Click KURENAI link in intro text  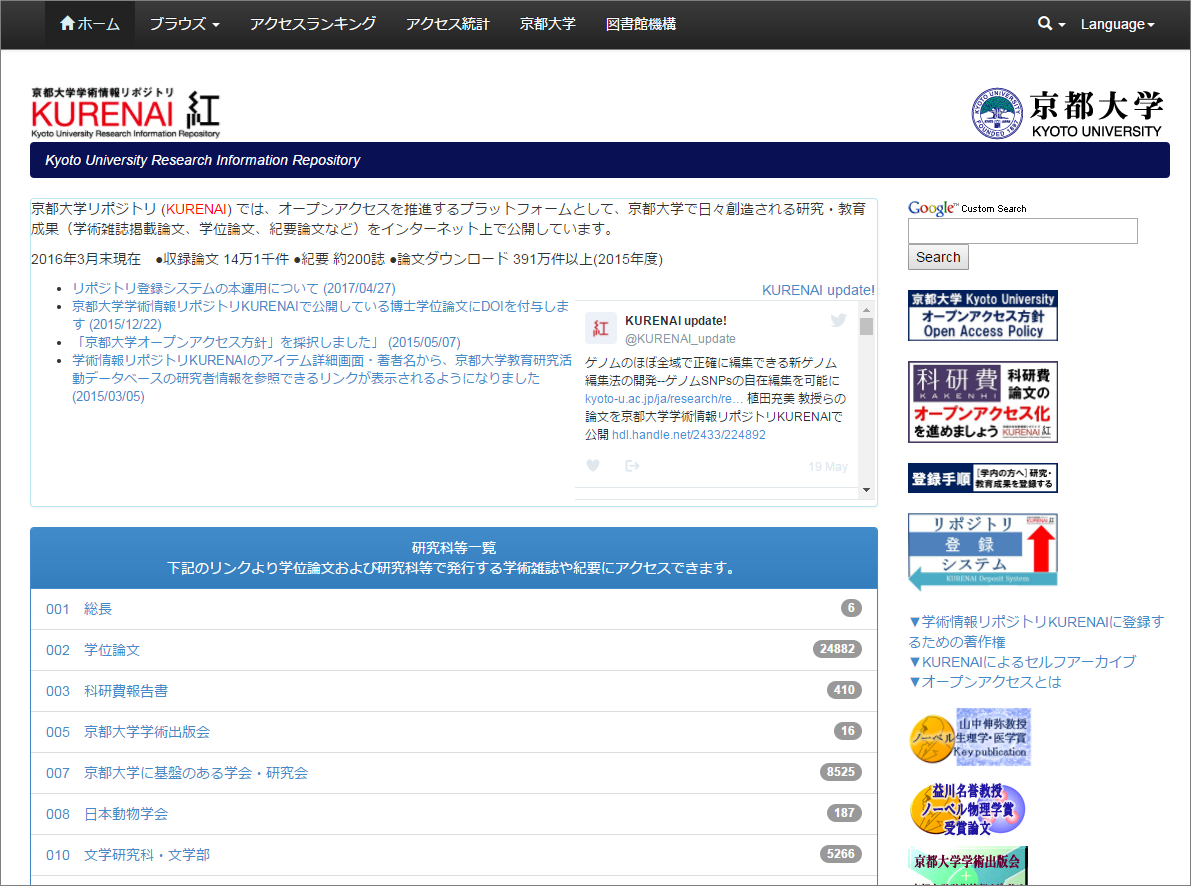click(197, 209)
